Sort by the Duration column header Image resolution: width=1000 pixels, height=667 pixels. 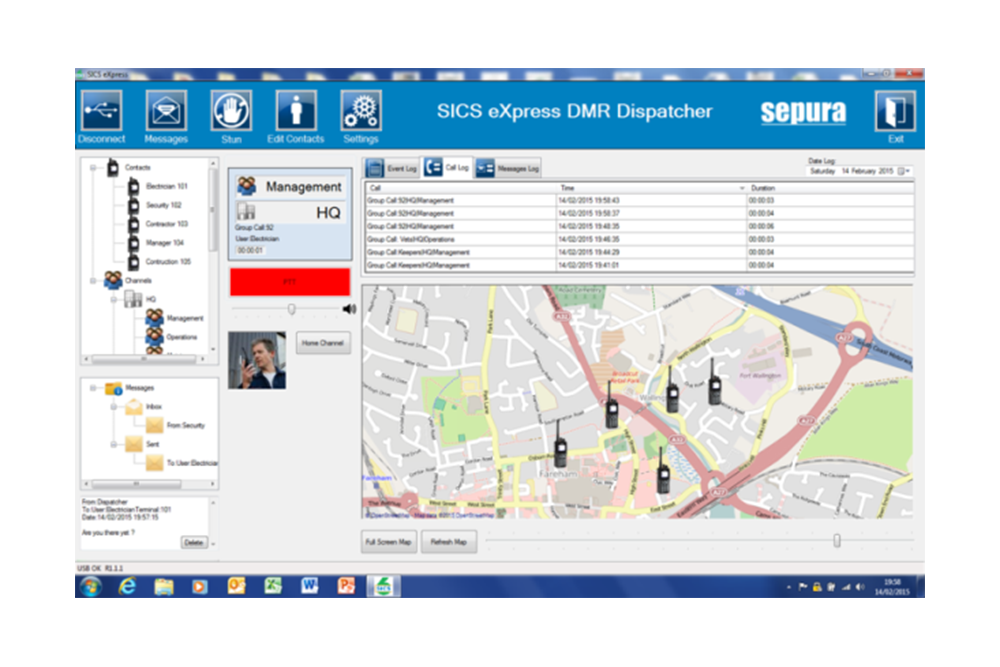tap(830, 188)
